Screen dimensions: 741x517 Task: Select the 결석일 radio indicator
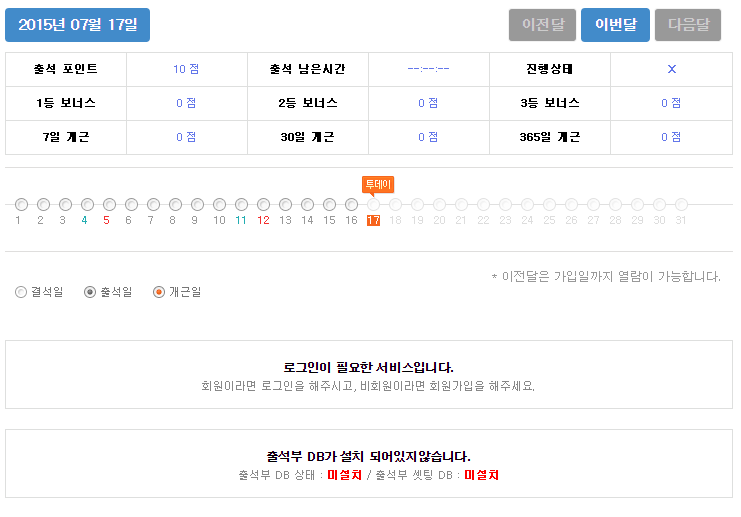(22, 292)
